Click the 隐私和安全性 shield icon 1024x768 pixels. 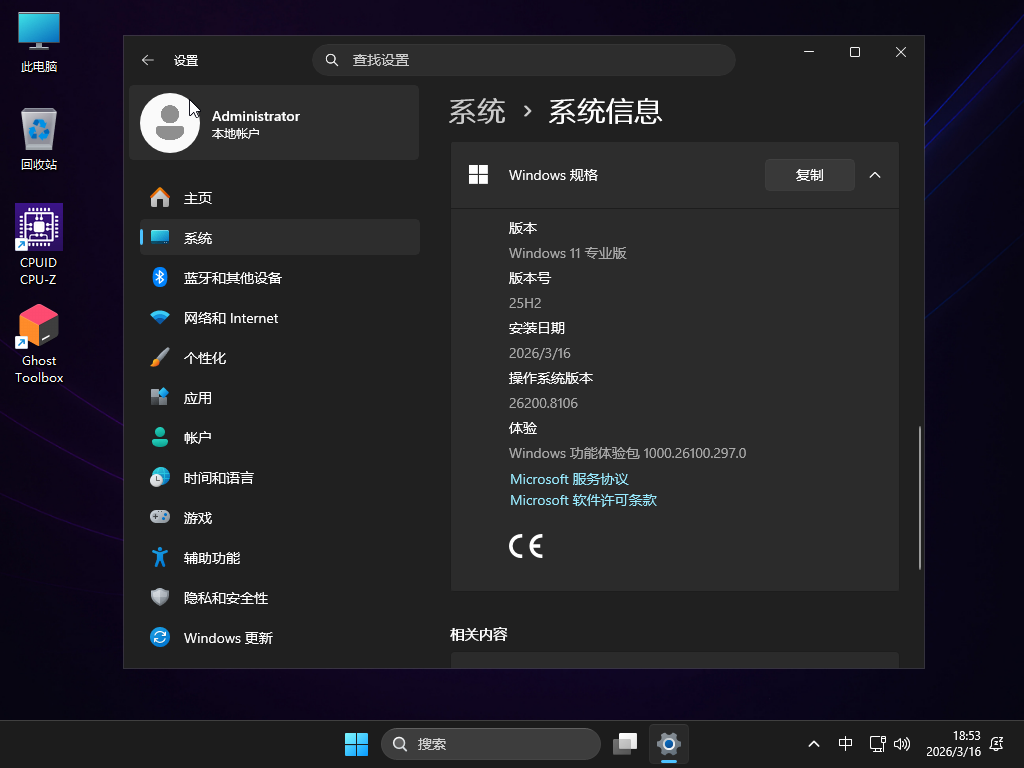pos(160,598)
